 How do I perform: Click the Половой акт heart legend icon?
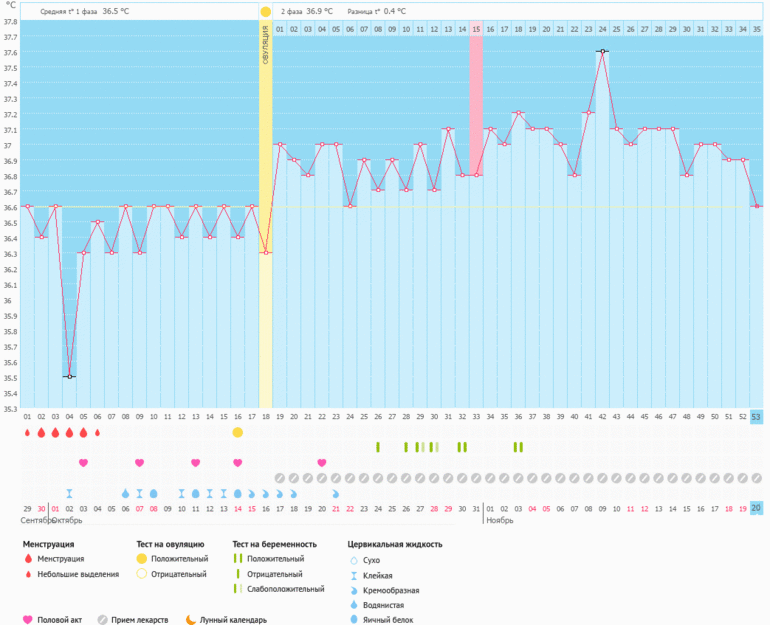(x=27, y=620)
